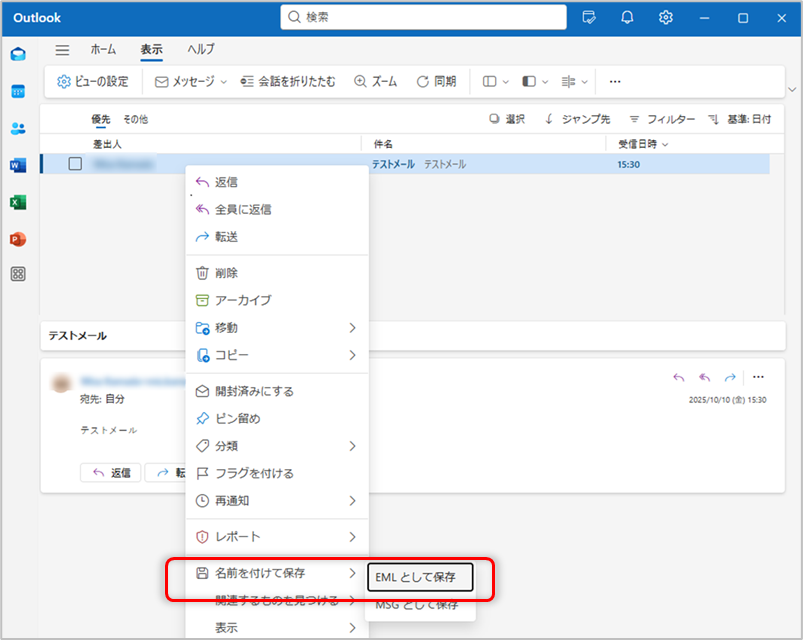The width and height of the screenshot is (803, 640).
Task: Click the フィルター button above message list
Action: tap(661, 119)
